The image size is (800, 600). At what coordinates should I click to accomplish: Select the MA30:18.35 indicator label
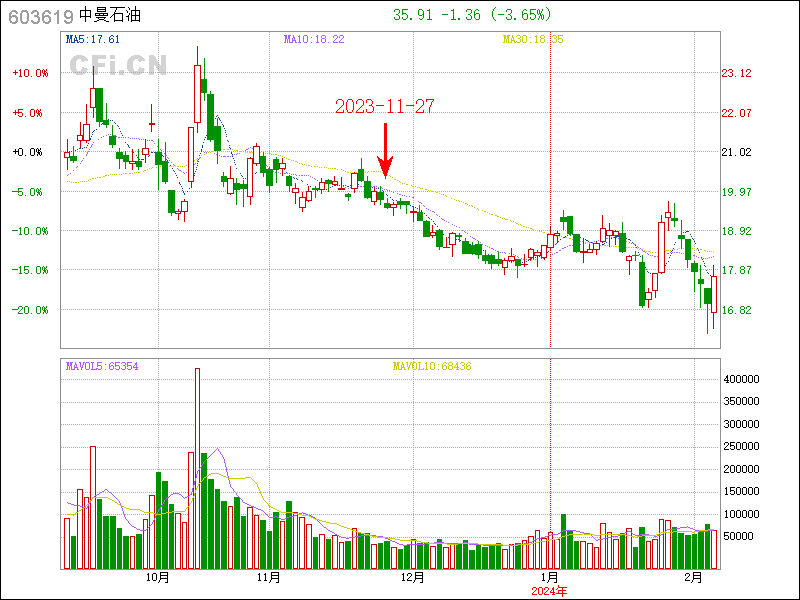(532, 39)
